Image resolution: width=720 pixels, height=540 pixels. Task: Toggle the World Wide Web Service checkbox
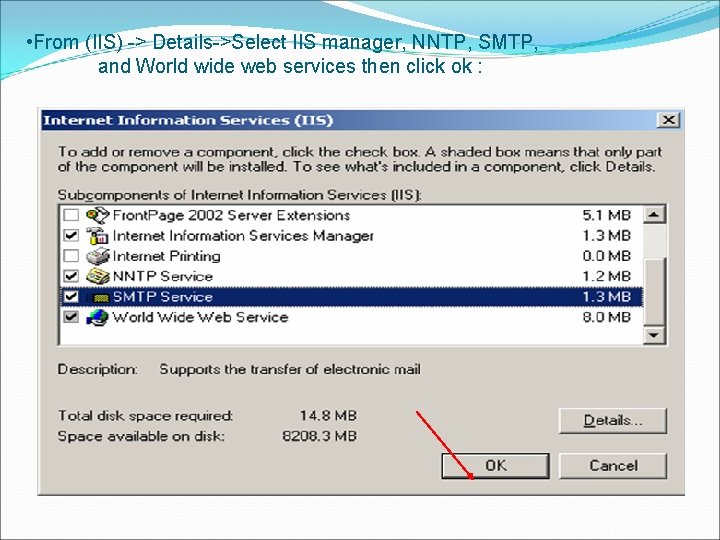tap(71, 317)
